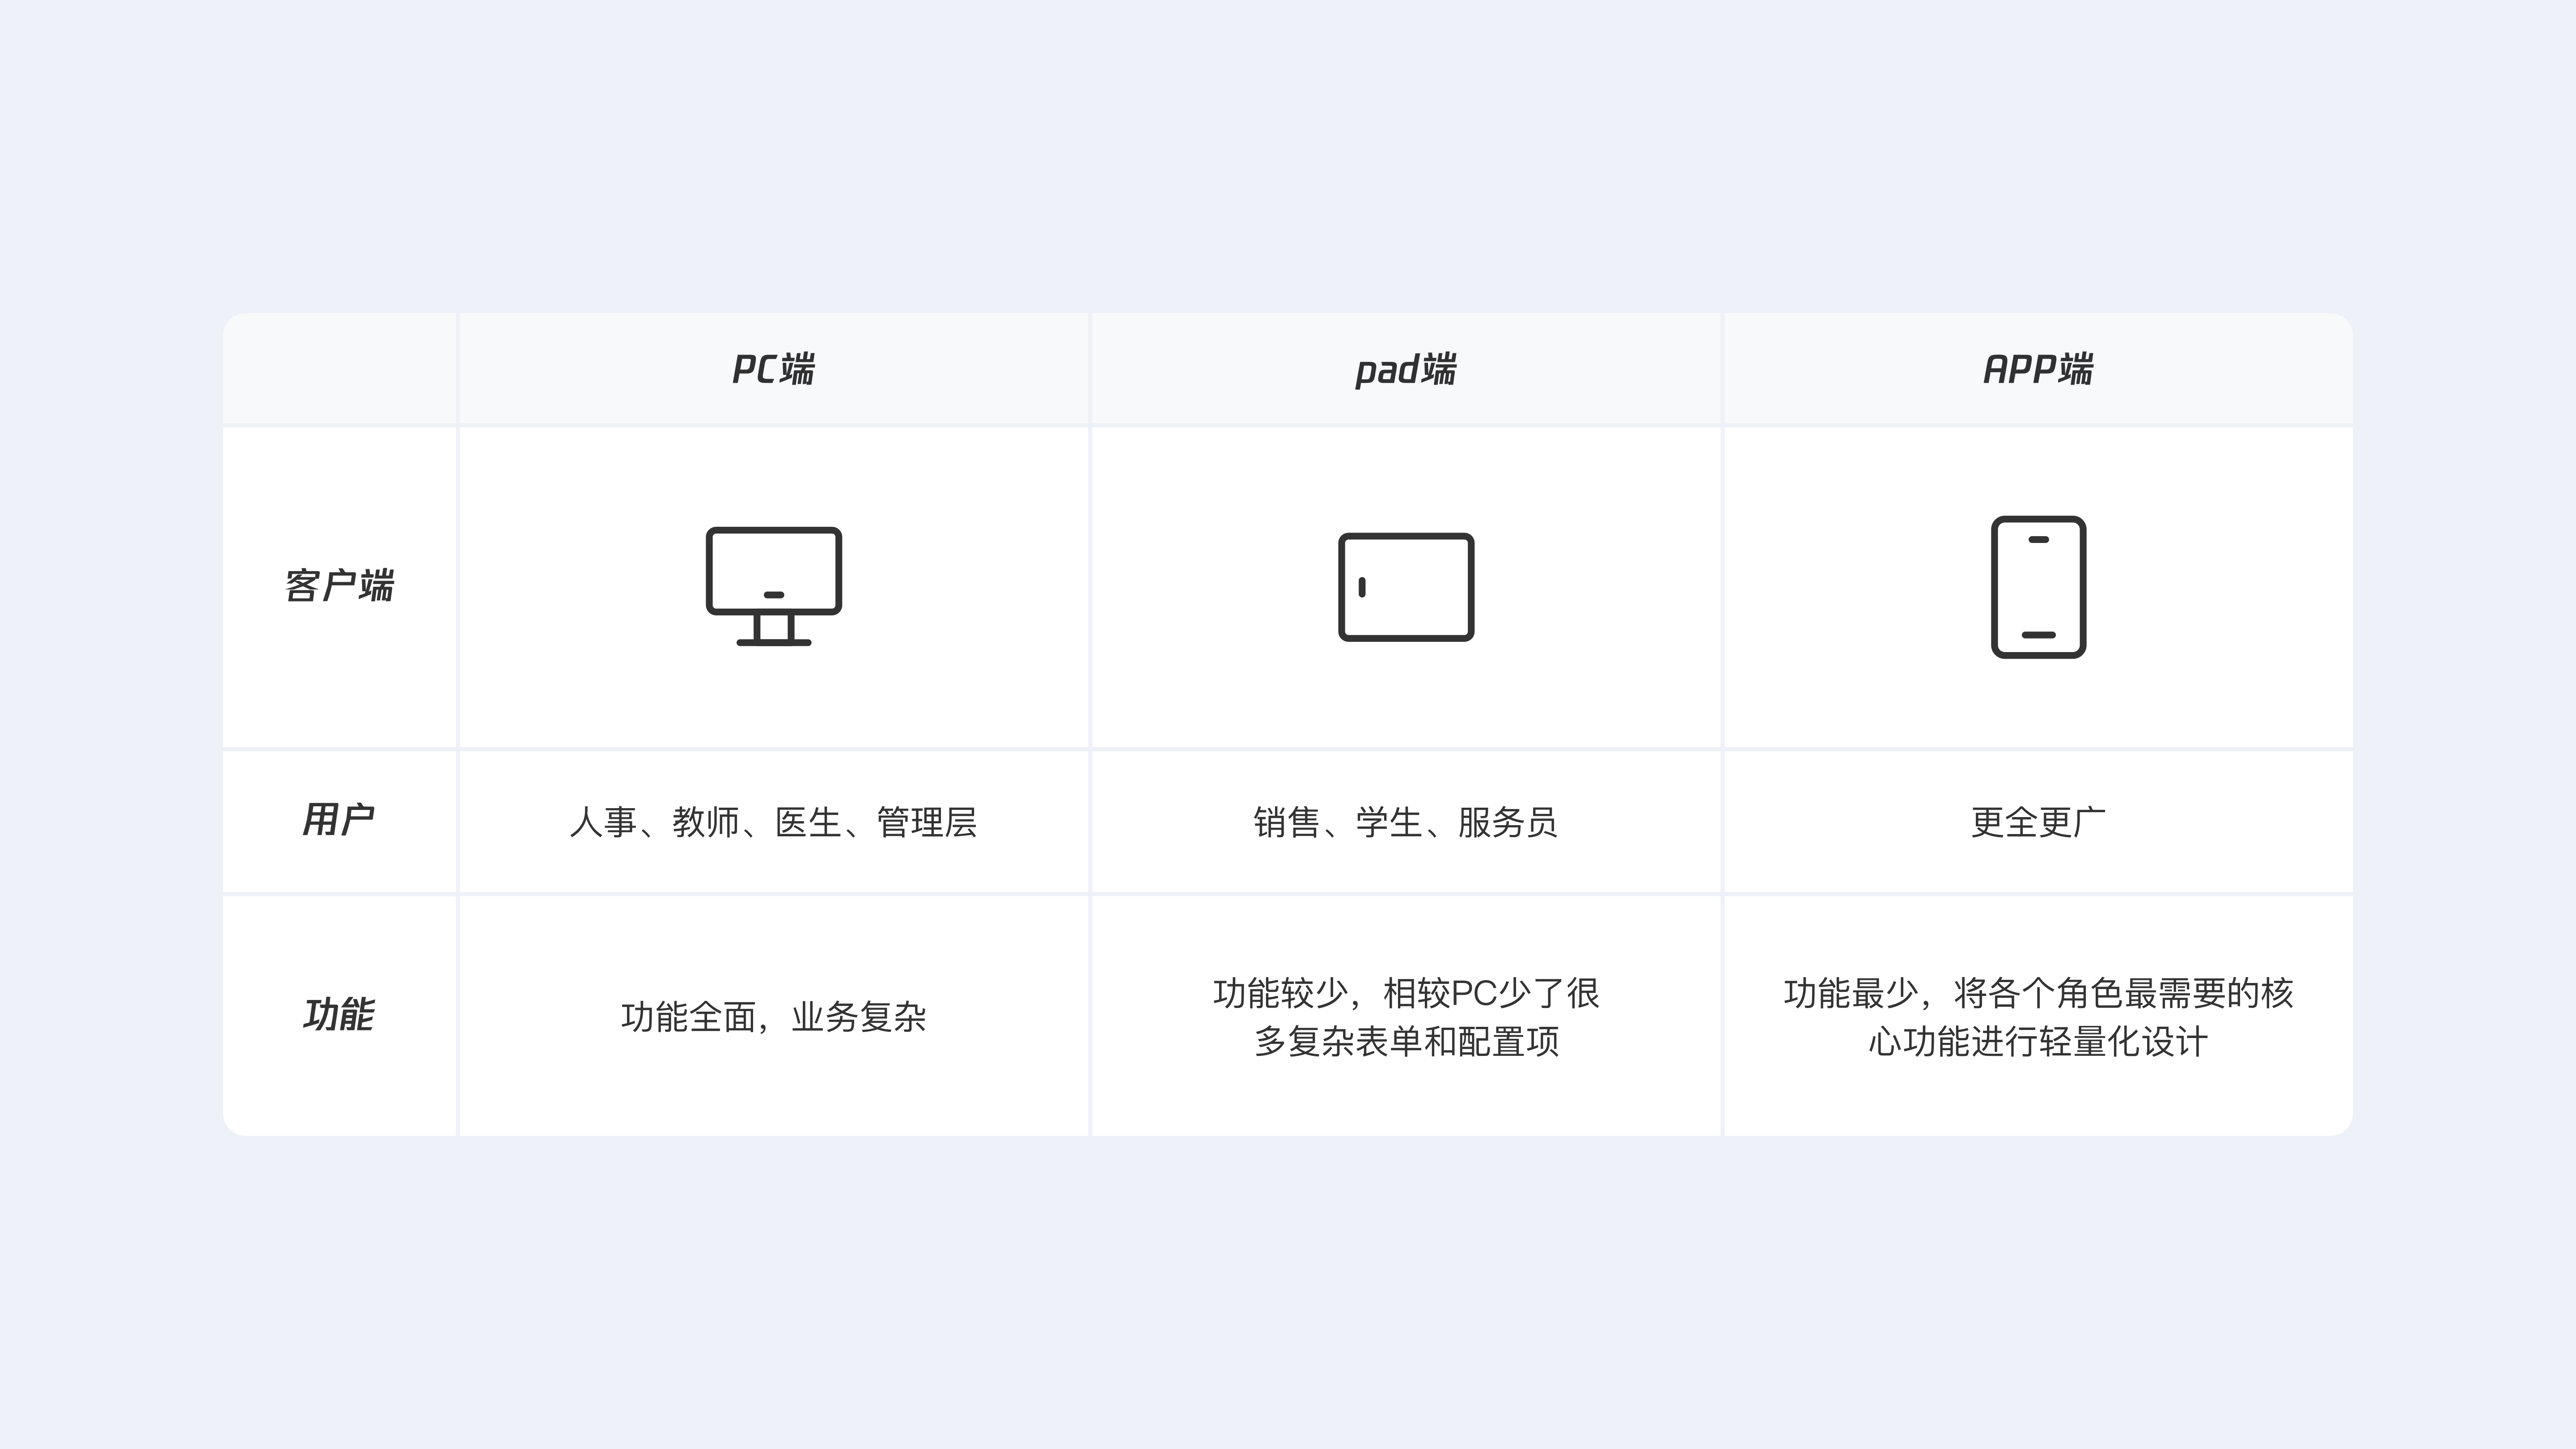2576x1449 pixels.
Task: Select the APP端 column header
Action: click(2038, 369)
